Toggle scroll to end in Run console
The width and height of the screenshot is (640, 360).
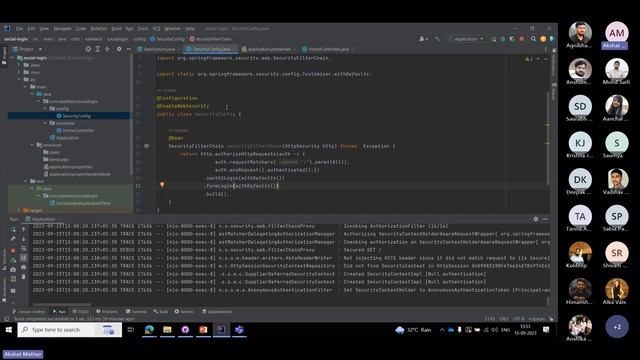pos(24,258)
